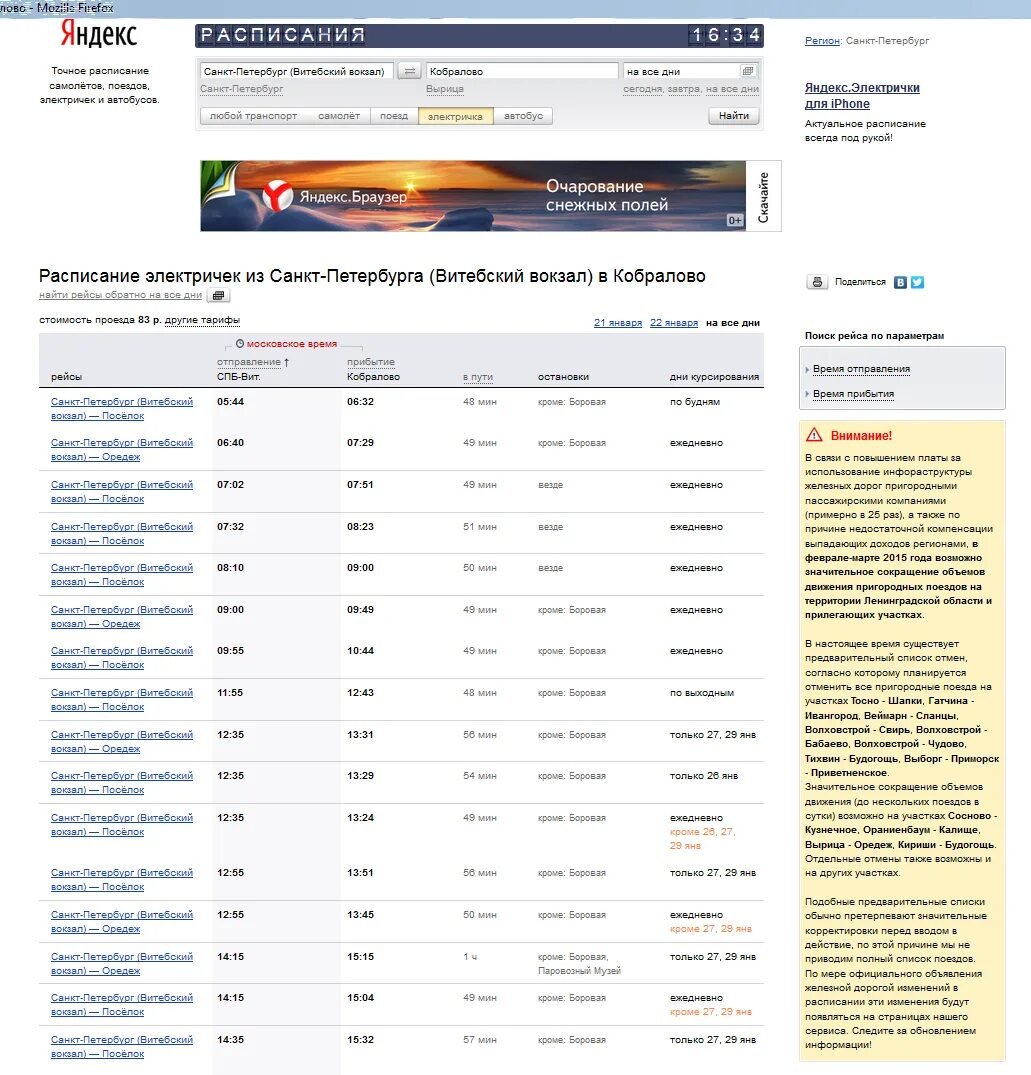The image size is (1031, 1075).
Task: Click the Внимание! warning heading
Action: click(x=861, y=435)
